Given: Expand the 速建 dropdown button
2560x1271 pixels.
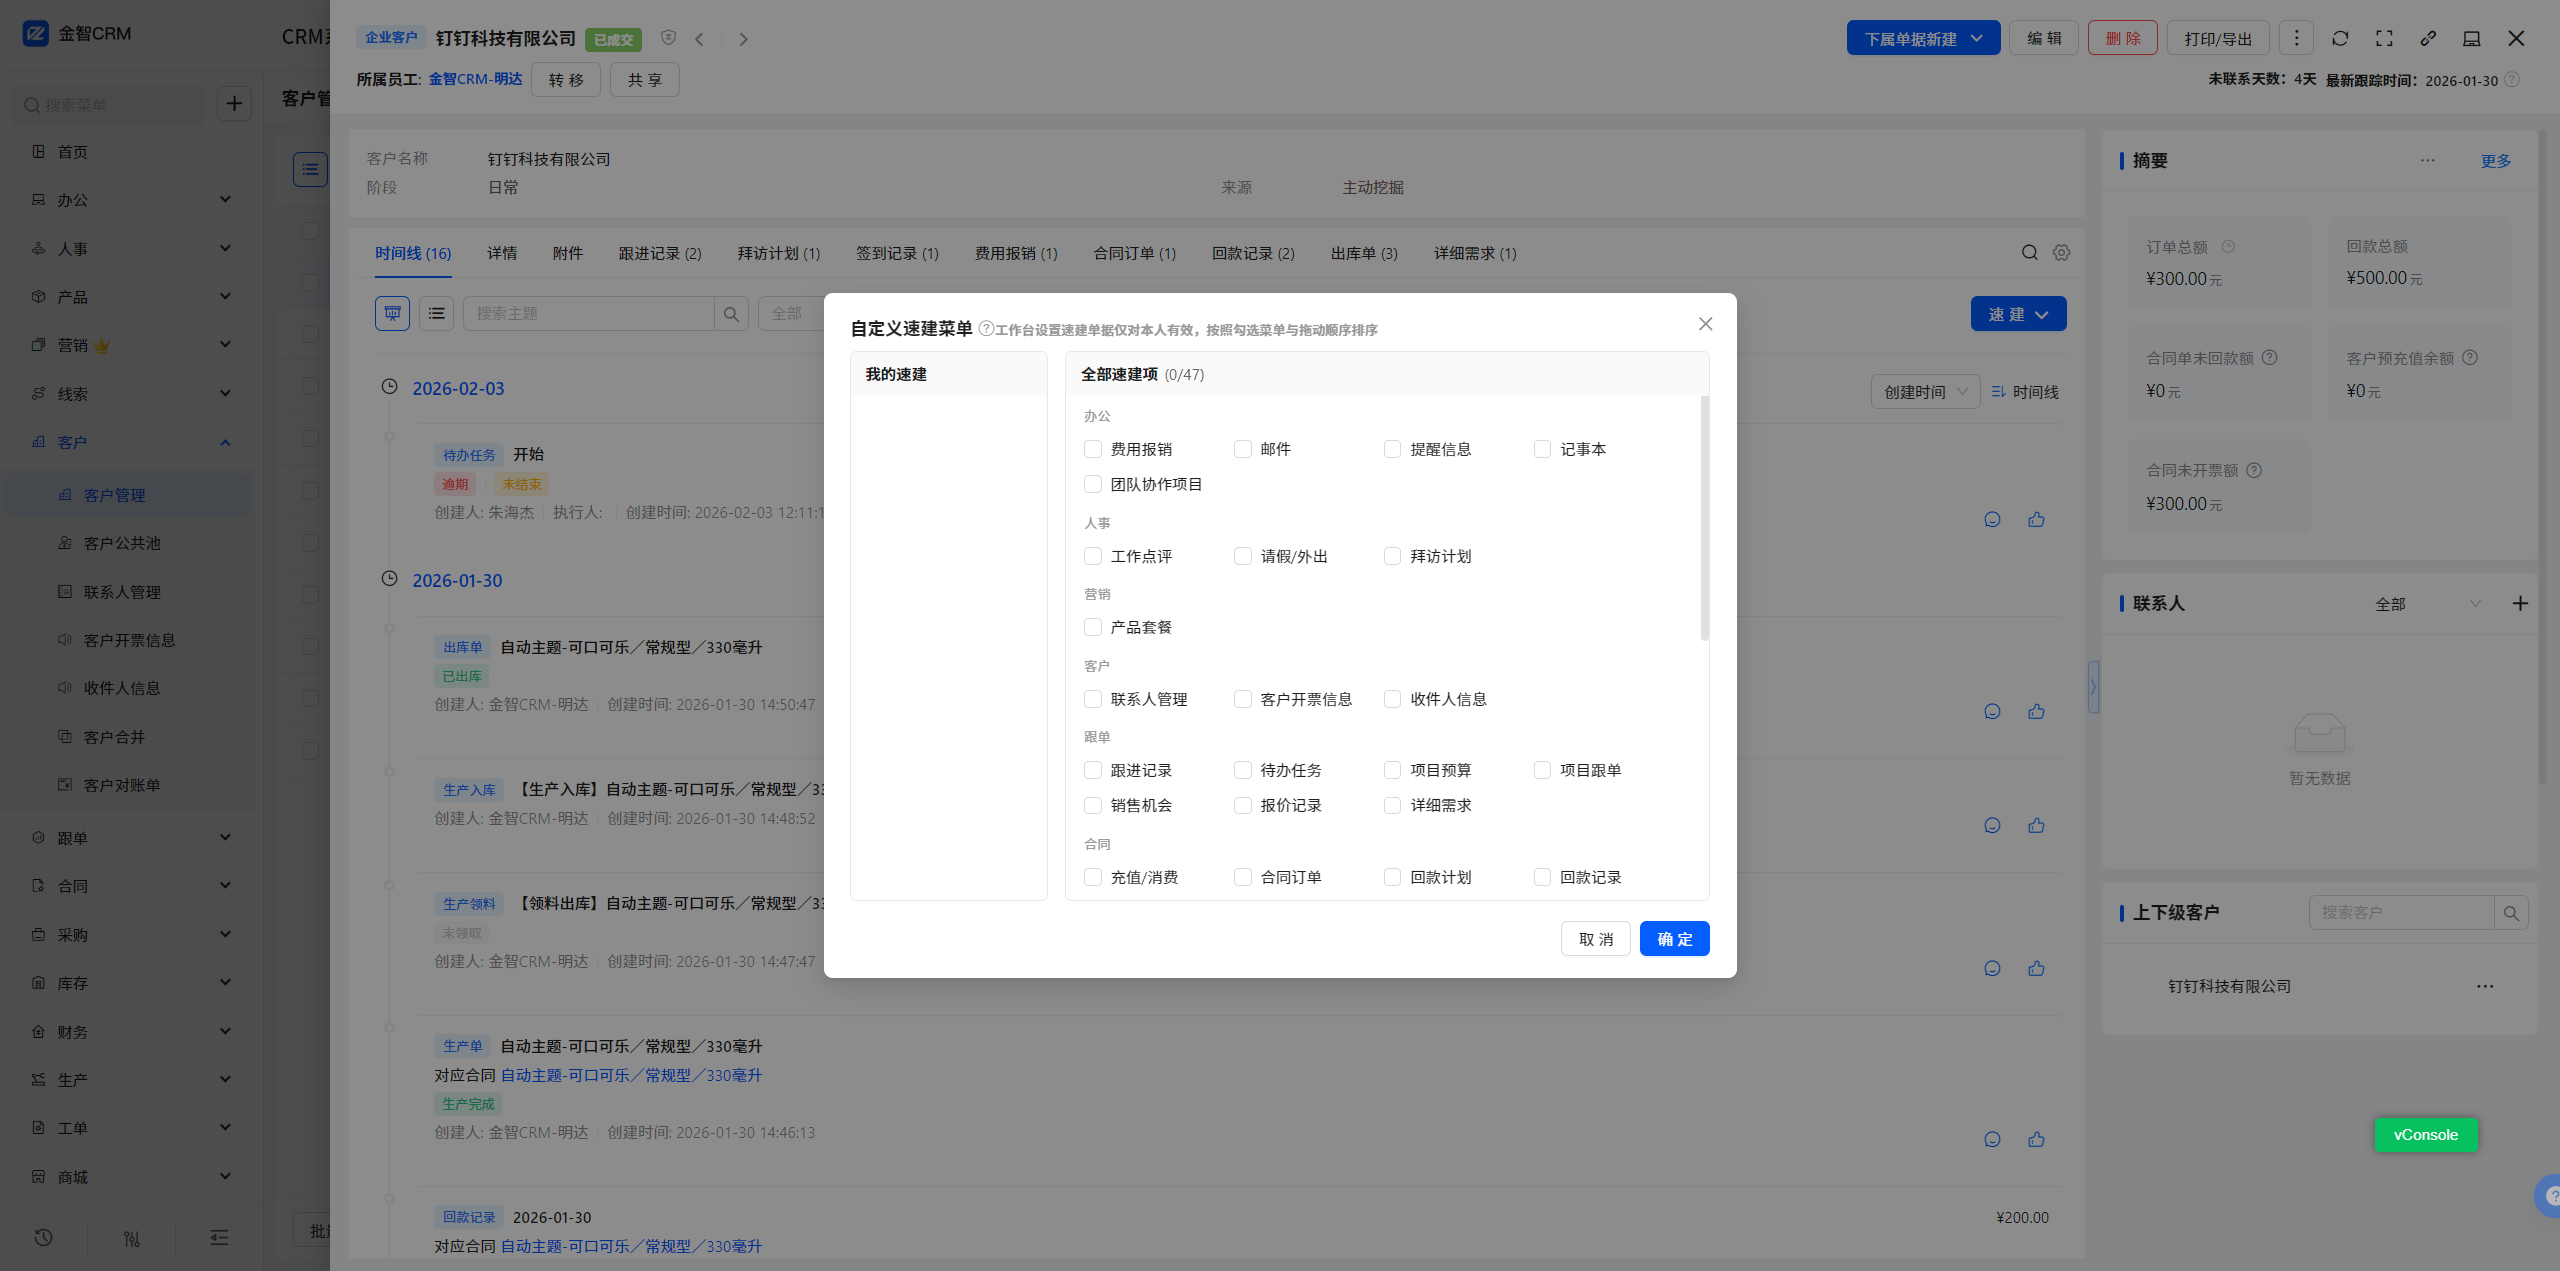Looking at the screenshot, I should (x=2018, y=314).
